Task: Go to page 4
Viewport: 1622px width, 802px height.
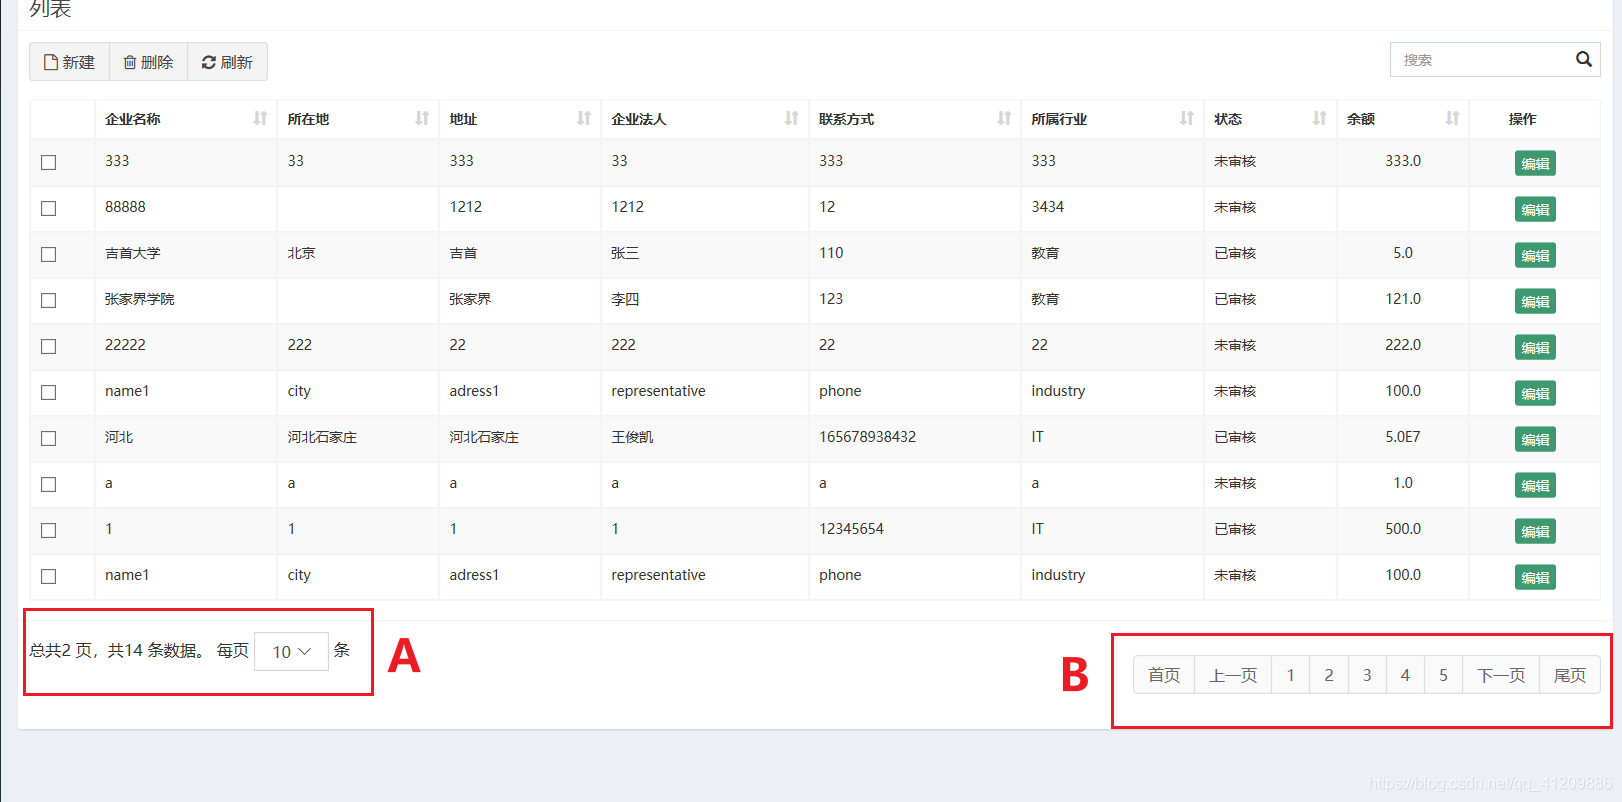Action: click(x=1405, y=675)
